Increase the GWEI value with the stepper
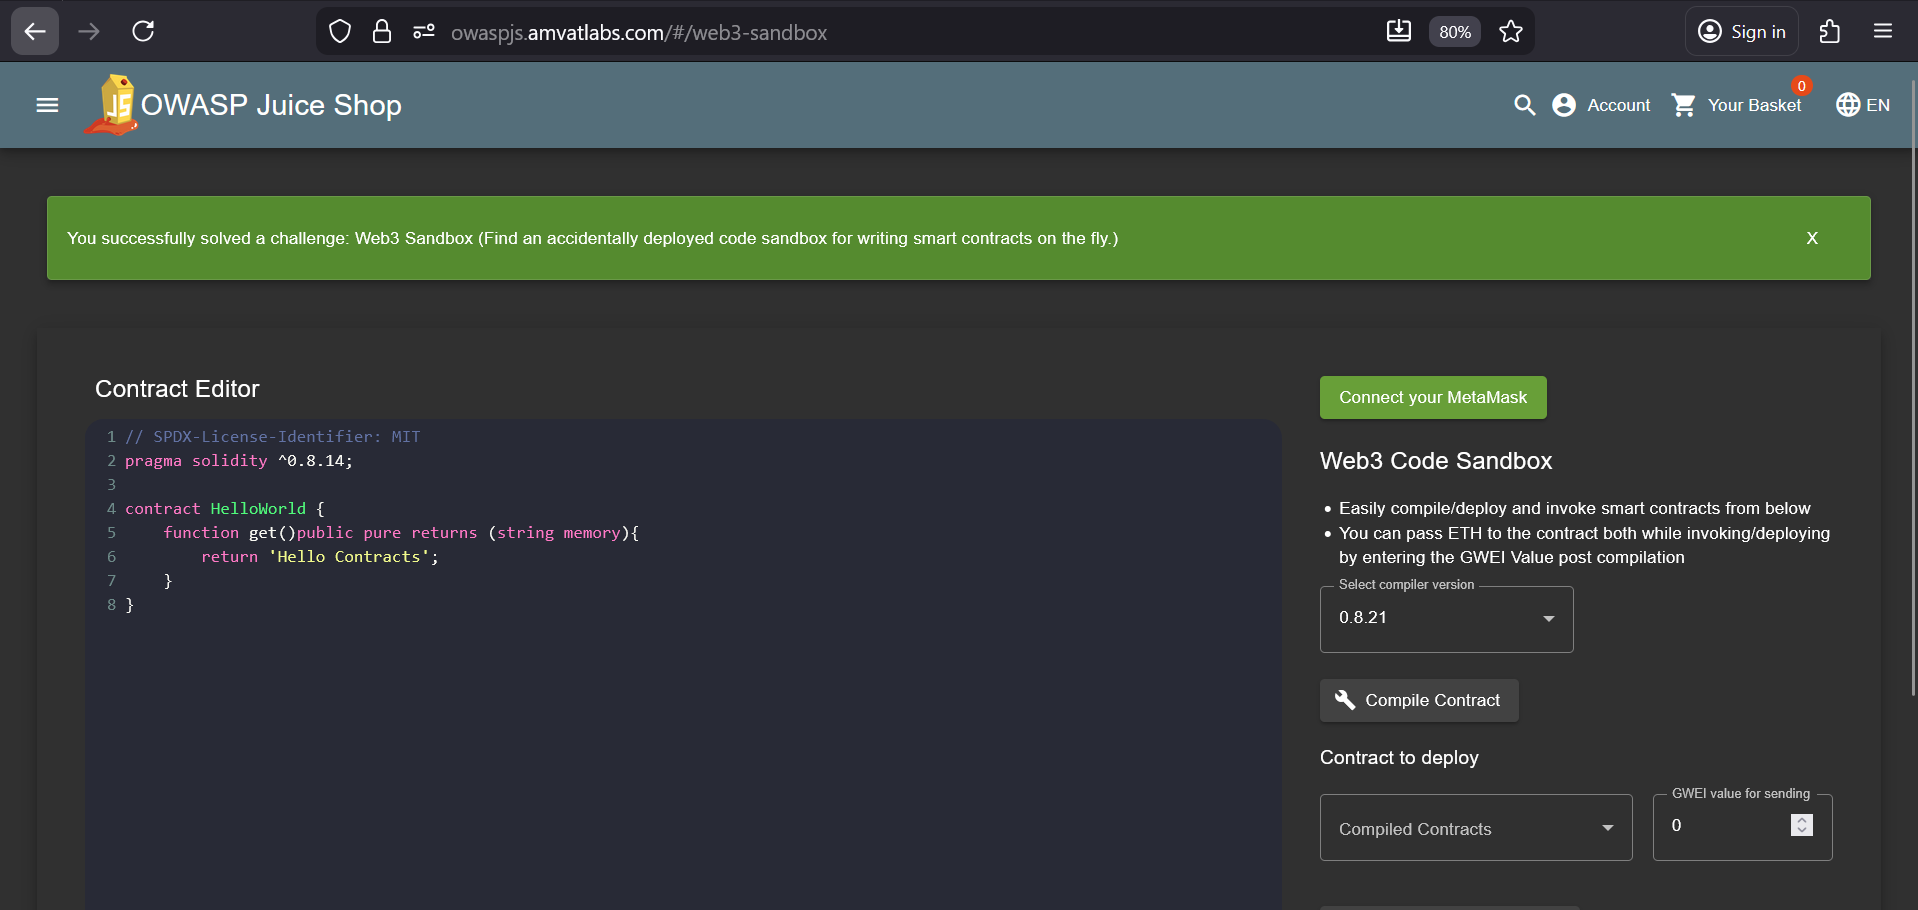This screenshot has width=1918, height=910. point(1801,819)
